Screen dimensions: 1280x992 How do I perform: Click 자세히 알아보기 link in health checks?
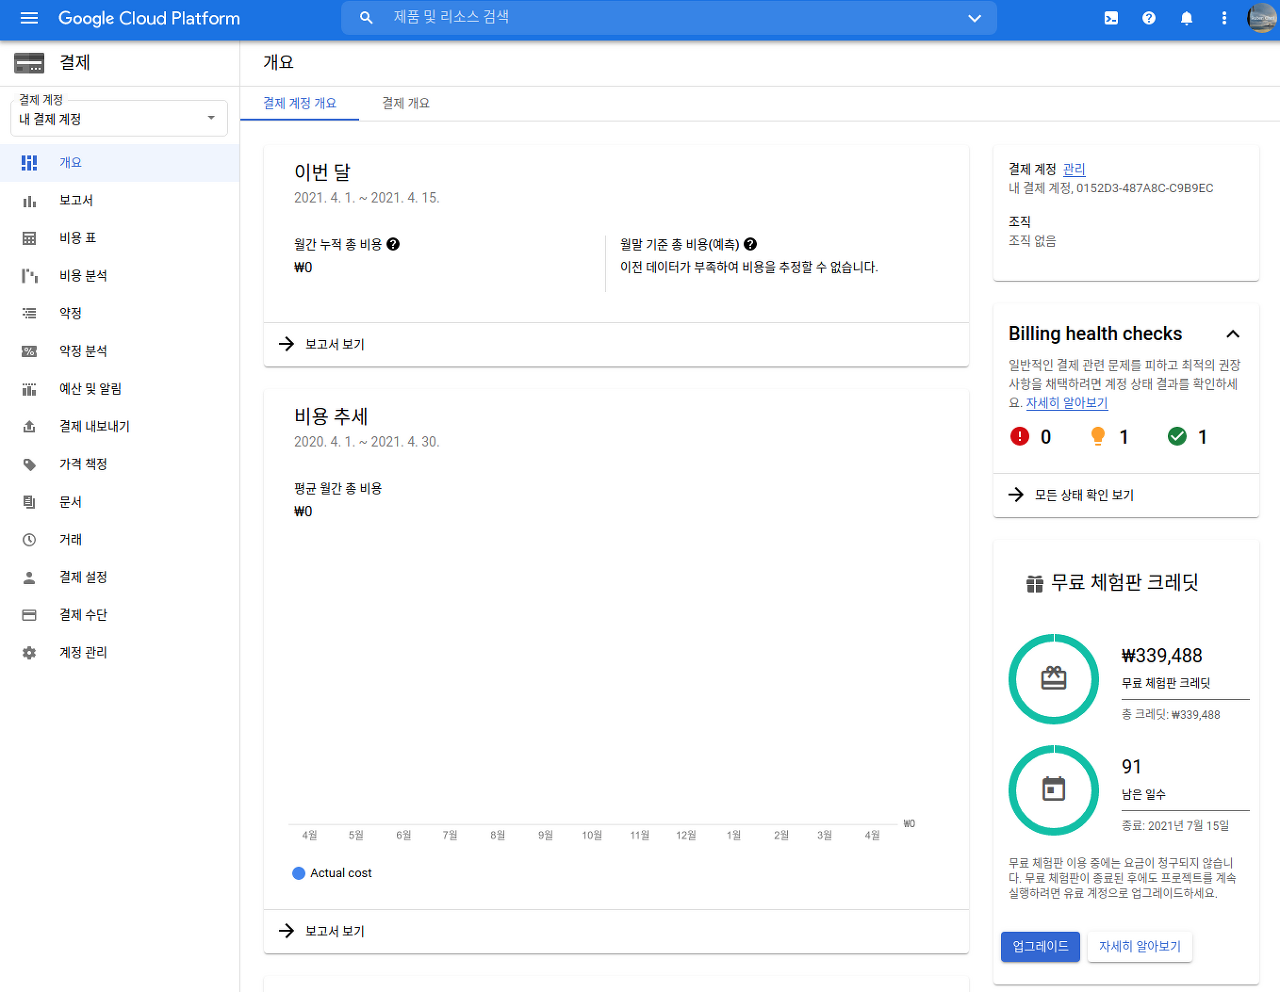pos(1067,403)
